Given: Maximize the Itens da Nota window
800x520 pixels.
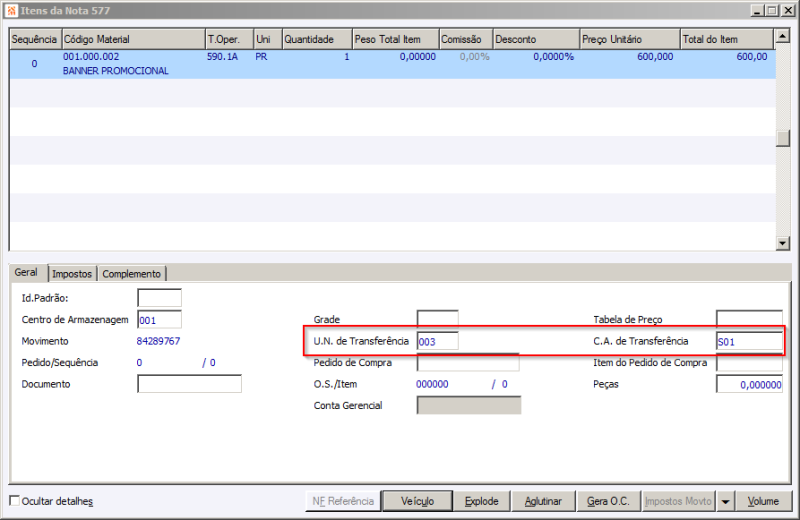Looking at the screenshot, I should pos(772,11).
